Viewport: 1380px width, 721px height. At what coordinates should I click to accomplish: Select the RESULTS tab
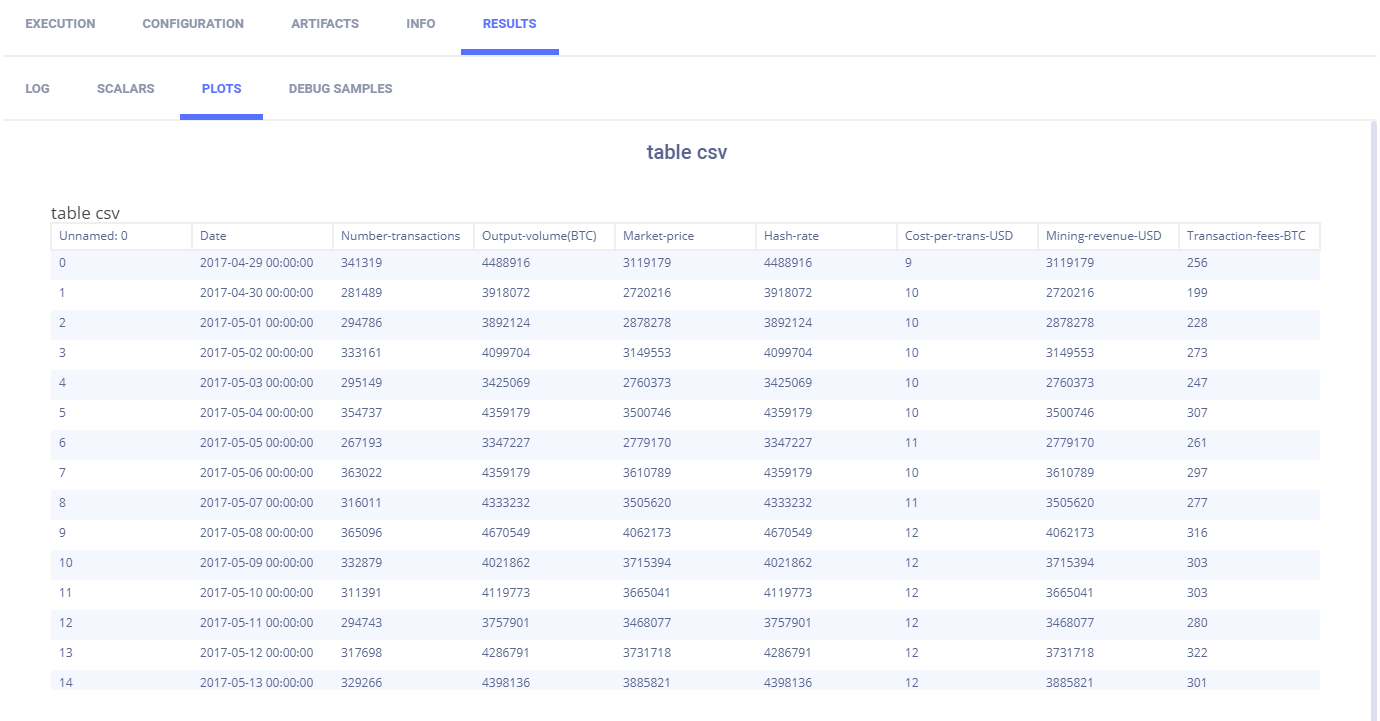pos(509,24)
